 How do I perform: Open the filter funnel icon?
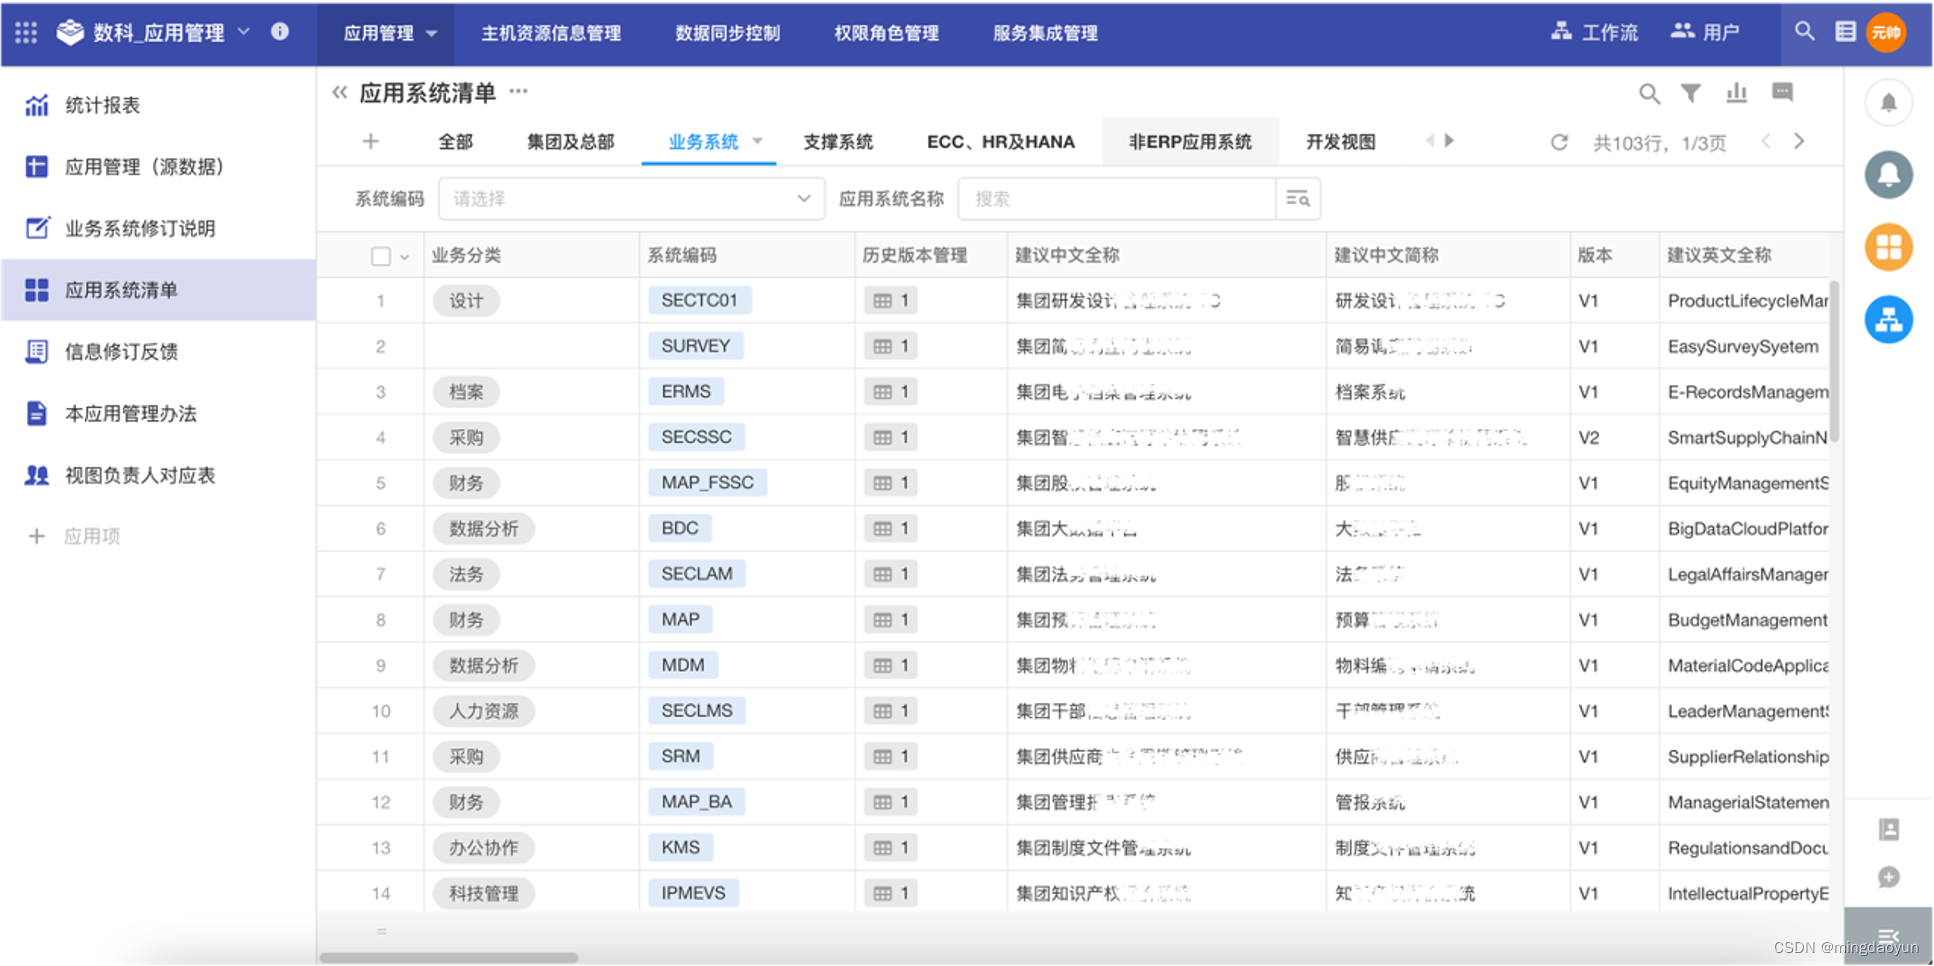1690,93
